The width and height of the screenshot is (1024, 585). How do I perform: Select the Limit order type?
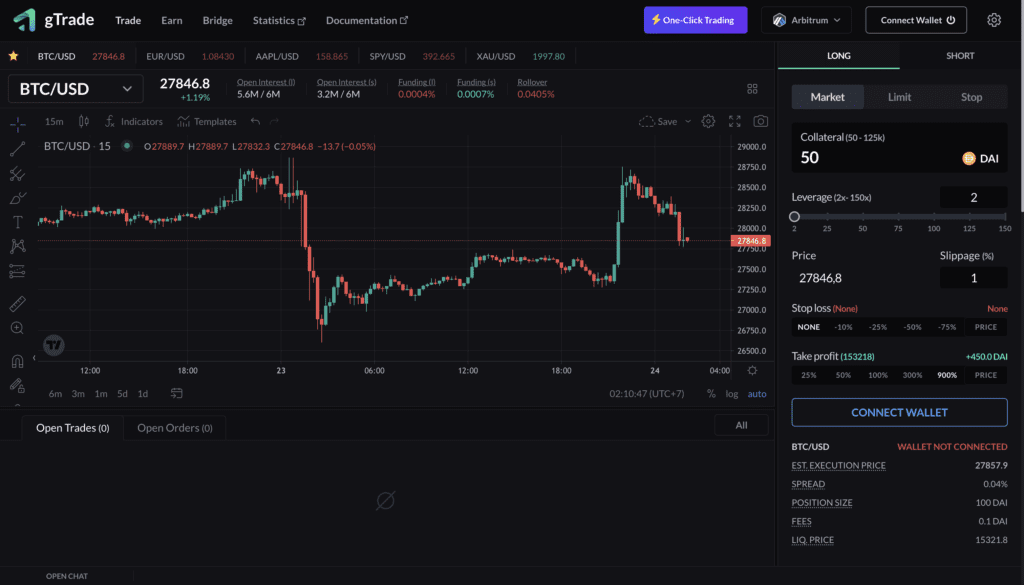pyautogui.click(x=899, y=97)
